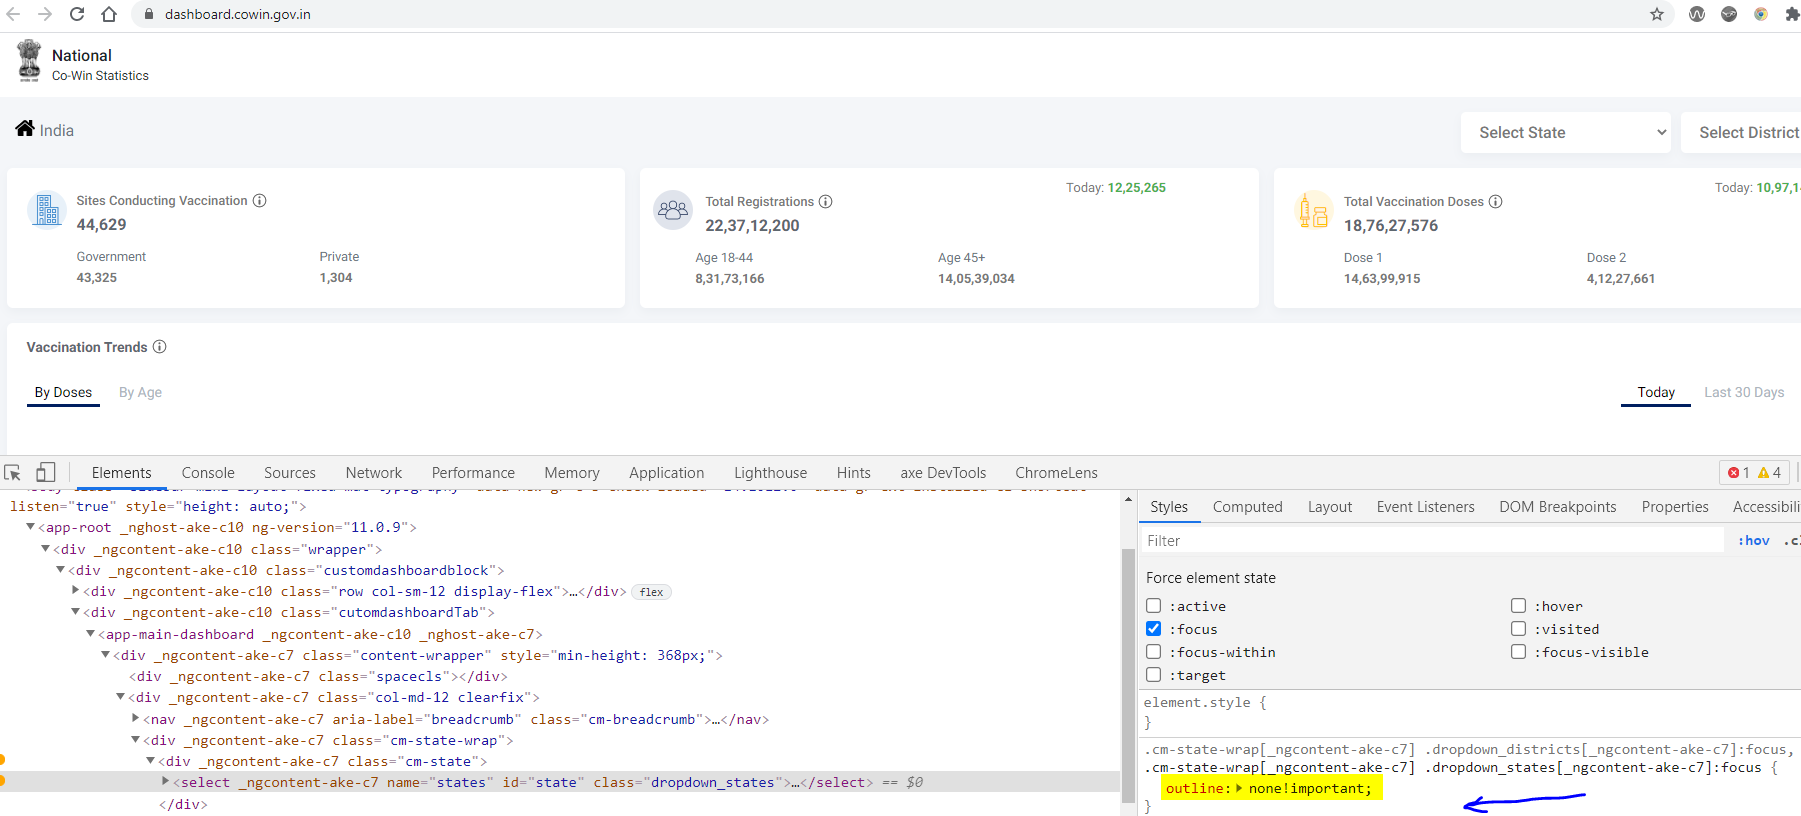Open the Memory tab
This screenshot has width=1801, height=816.
point(572,473)
